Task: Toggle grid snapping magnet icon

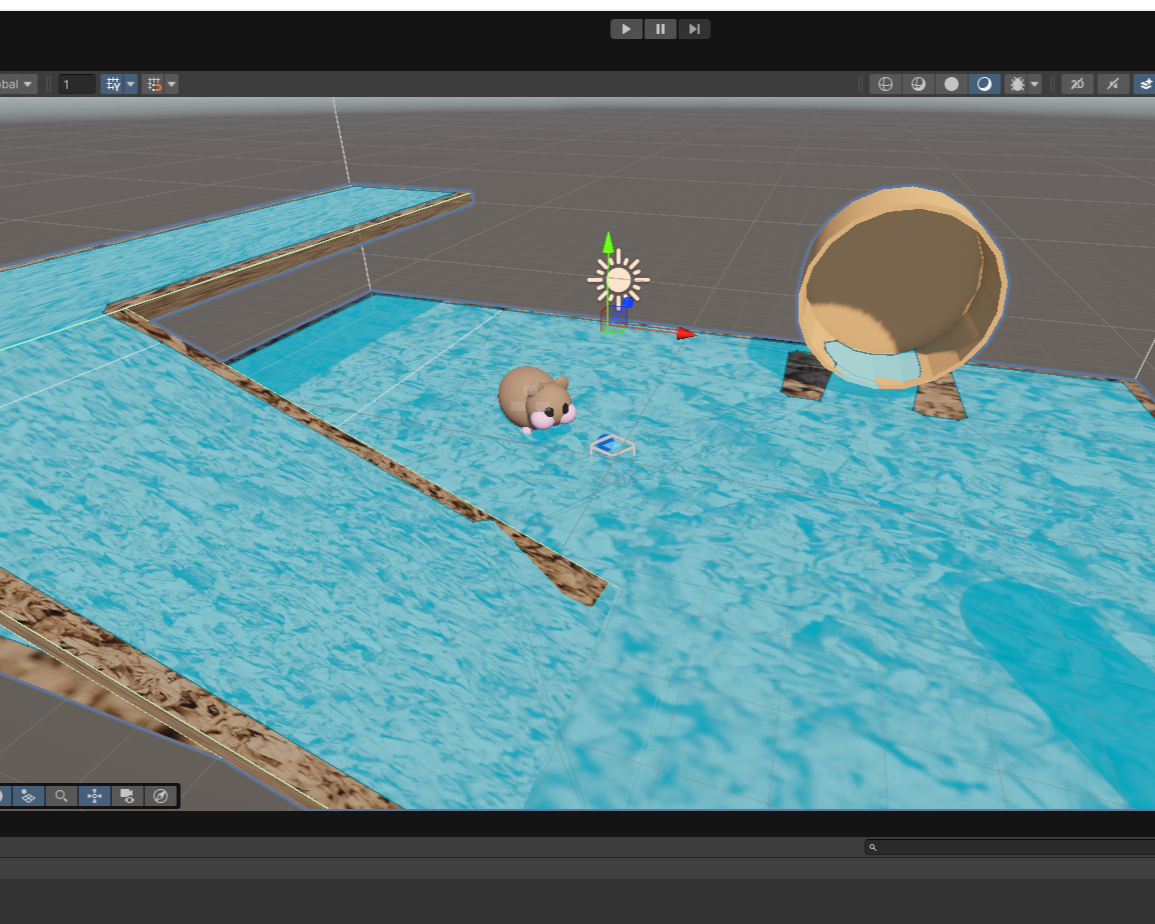Action: pyautogui.click(x=154, y=85)
